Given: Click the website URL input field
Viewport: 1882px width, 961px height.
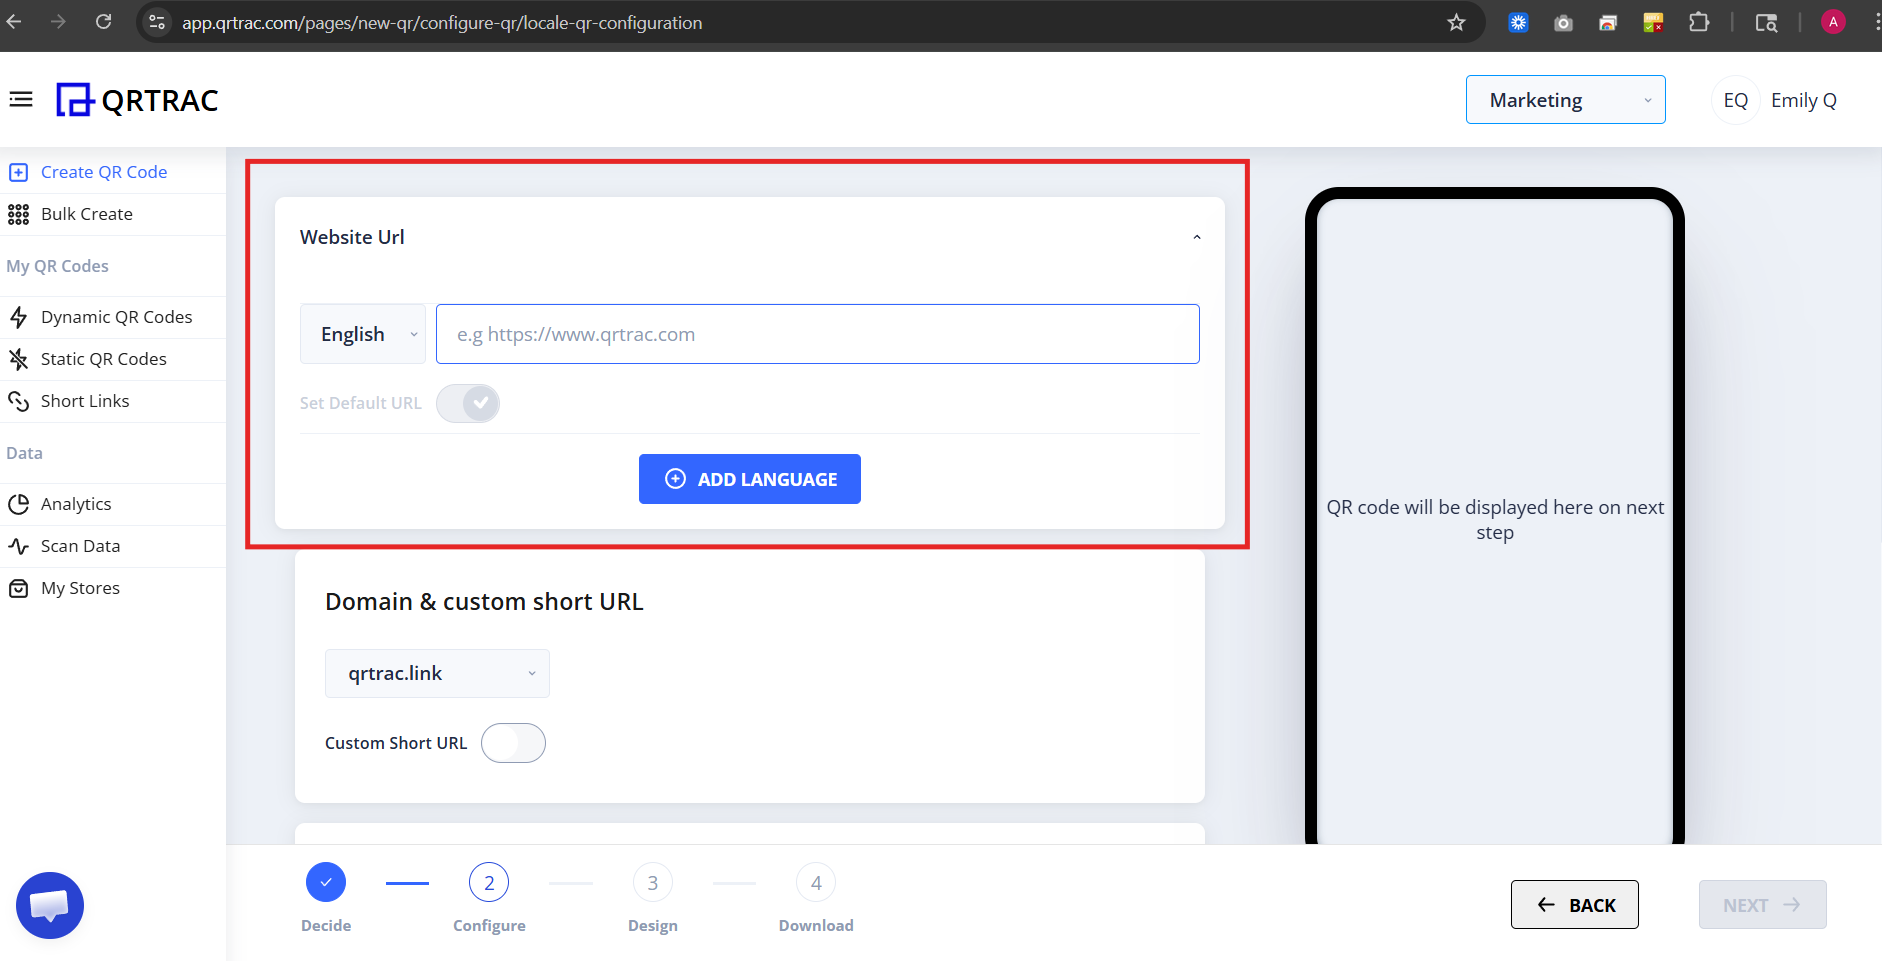Looking at the screenshot, I should point(817,333).
